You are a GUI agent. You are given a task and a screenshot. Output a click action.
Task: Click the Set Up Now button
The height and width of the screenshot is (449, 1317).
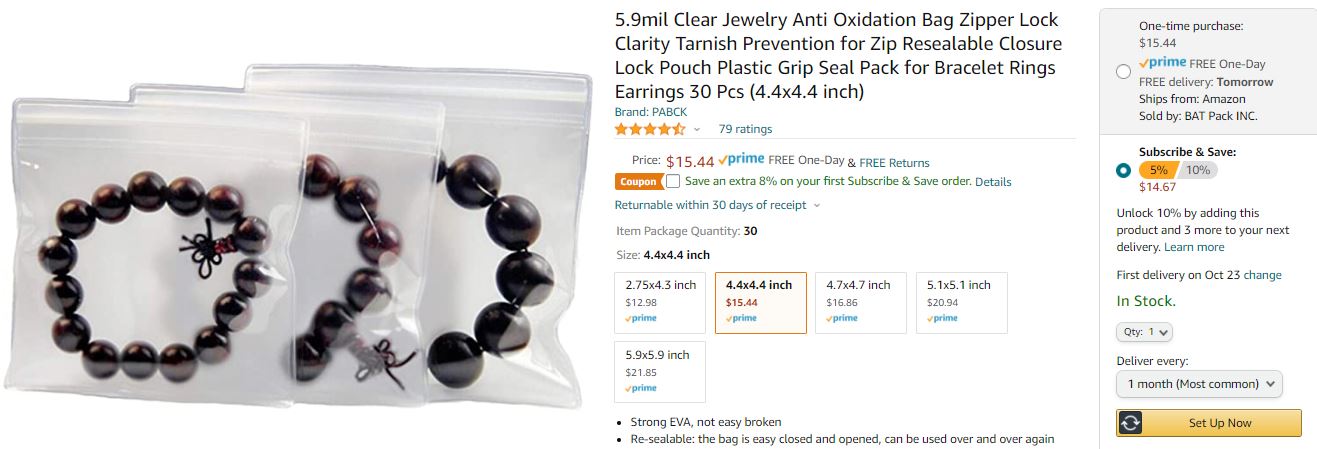[x=1209, y=423]
